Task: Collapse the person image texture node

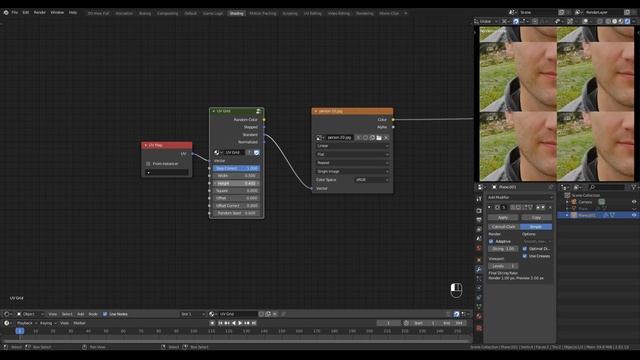Action: coord(316,111)
